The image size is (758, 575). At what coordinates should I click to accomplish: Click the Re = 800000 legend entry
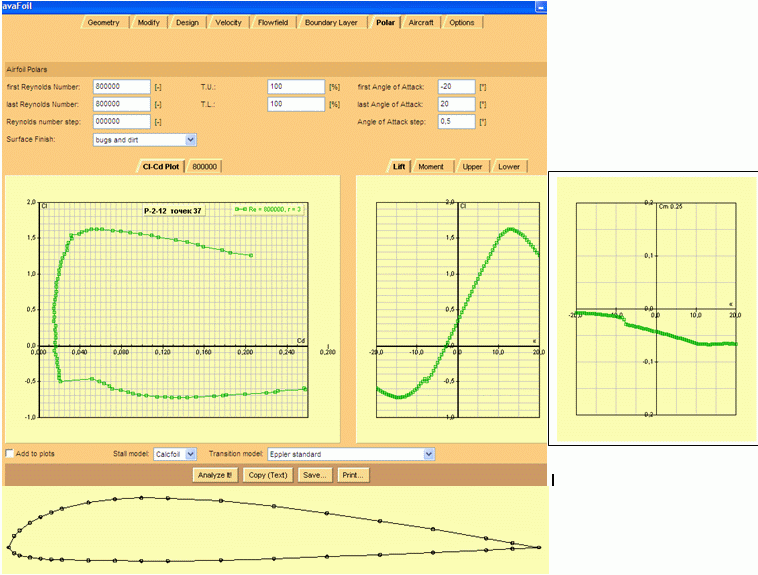pyautogui.click(x=268, y=209)
